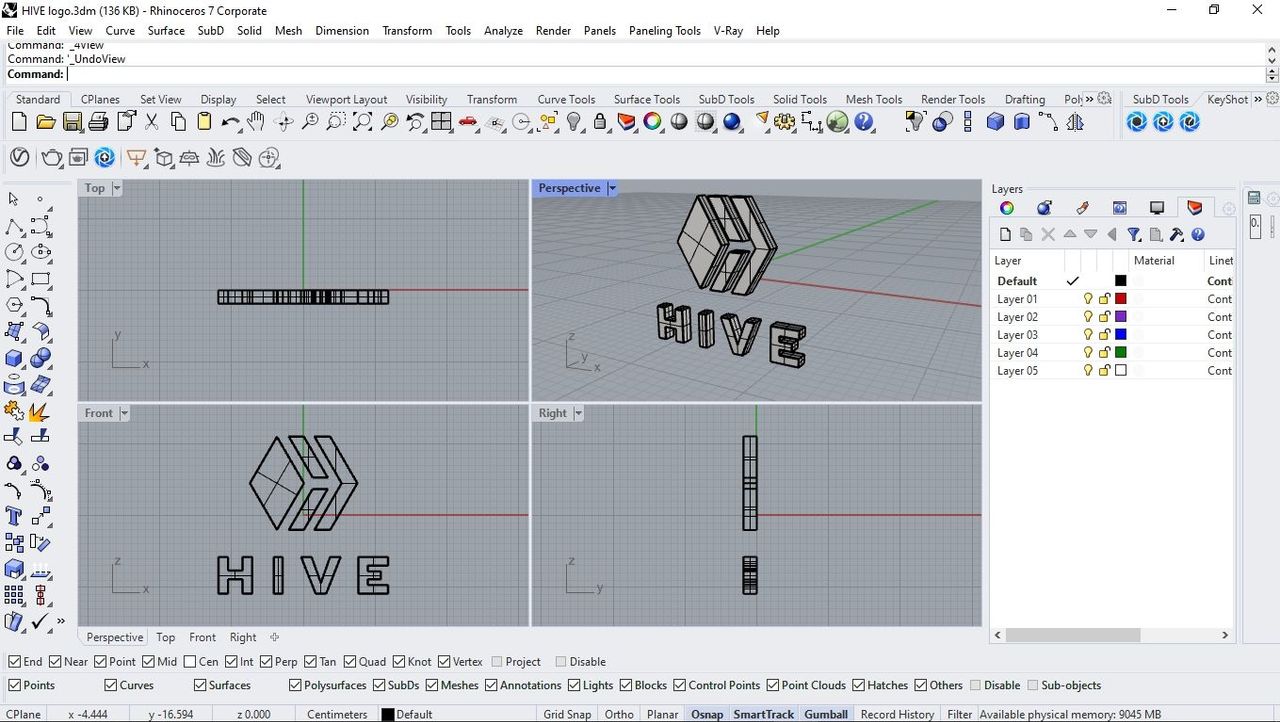Undo with the curved arrow icon
This screenshot has height=722, width=1280.
coord(231,122)
